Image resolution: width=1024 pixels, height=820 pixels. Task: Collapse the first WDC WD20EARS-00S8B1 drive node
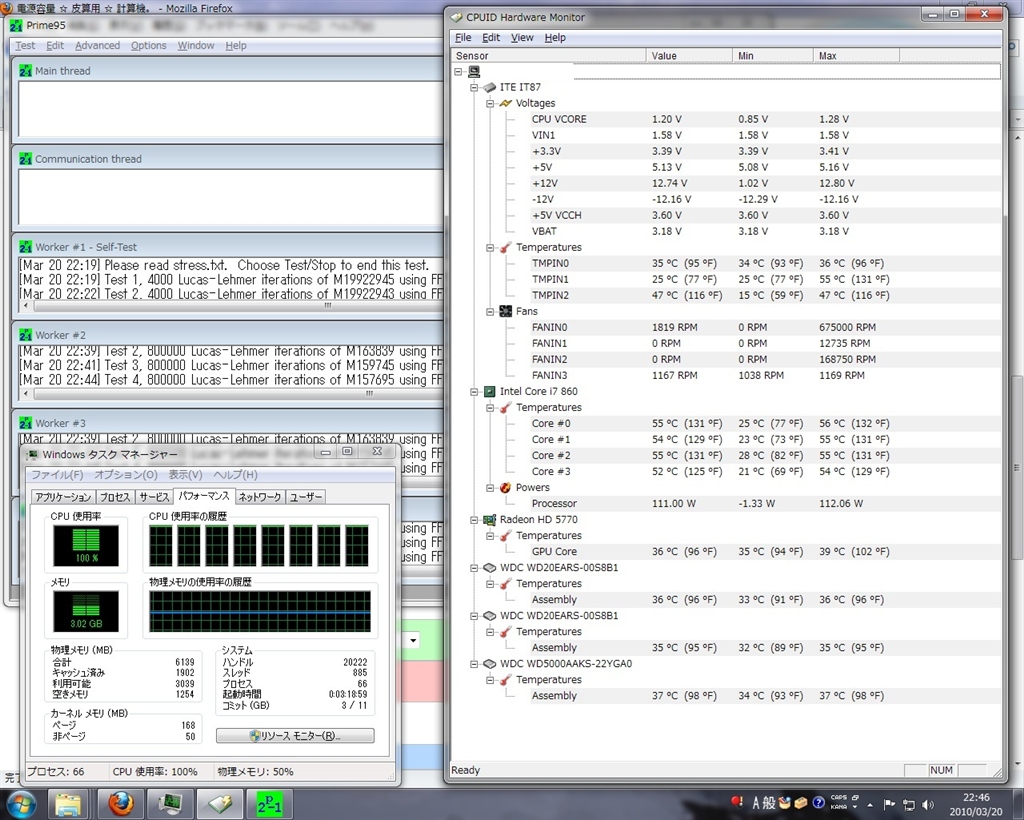[474, 567]
